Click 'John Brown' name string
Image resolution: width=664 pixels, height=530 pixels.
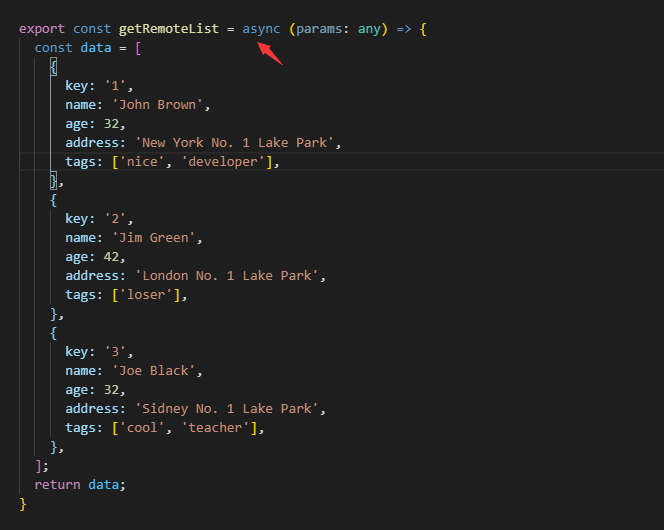158,105
